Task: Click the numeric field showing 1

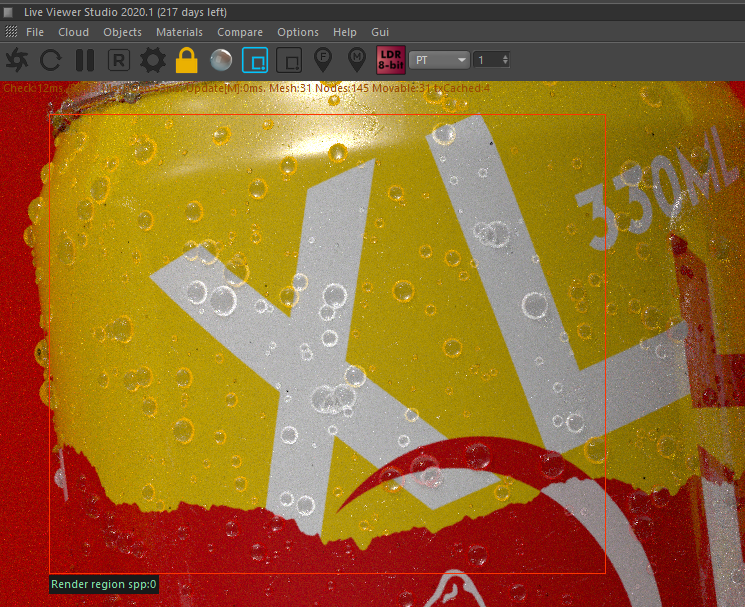Action: click(x=487, y=60)
